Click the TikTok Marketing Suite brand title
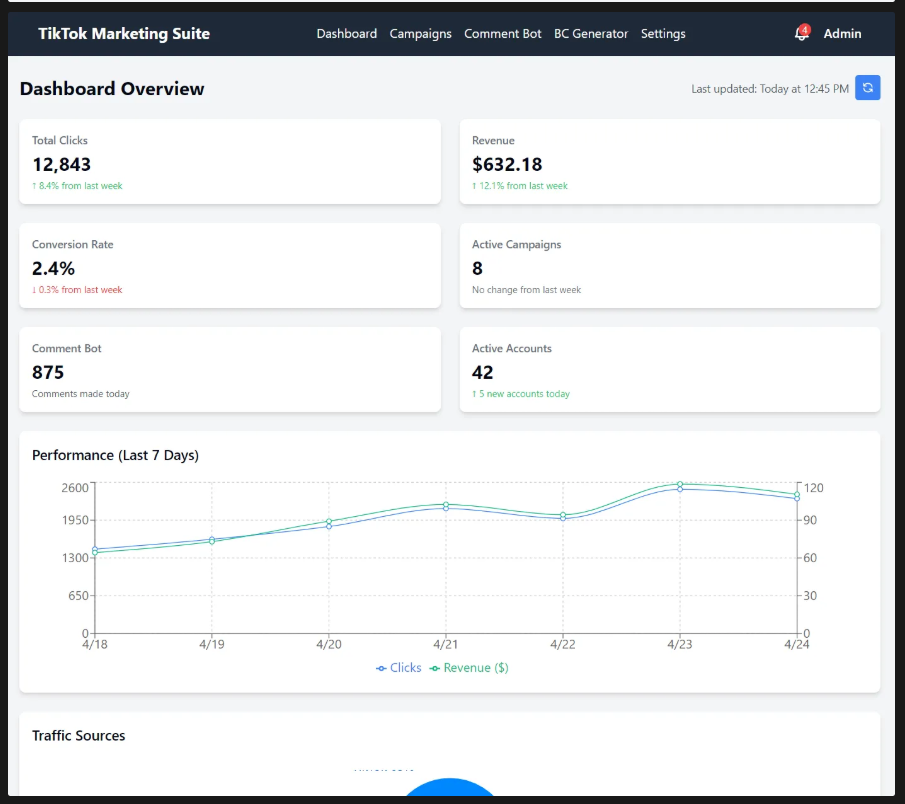Image resolution: width=905 pixels, height=804 pixels. pos(124,34)
